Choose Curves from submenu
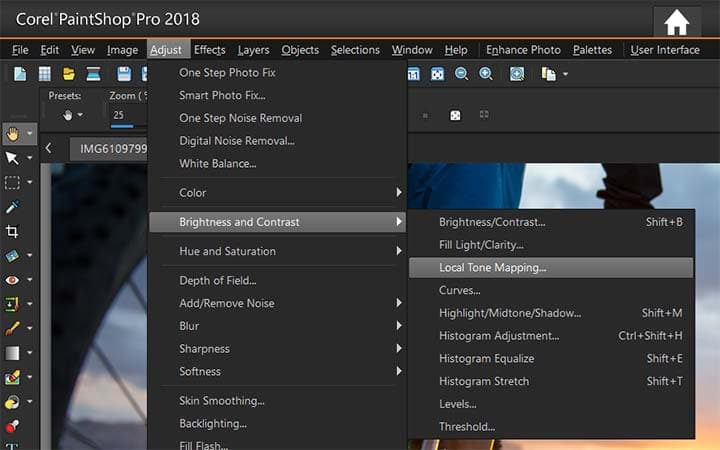This screenshot has width=720, height=450. pos(551,290)
